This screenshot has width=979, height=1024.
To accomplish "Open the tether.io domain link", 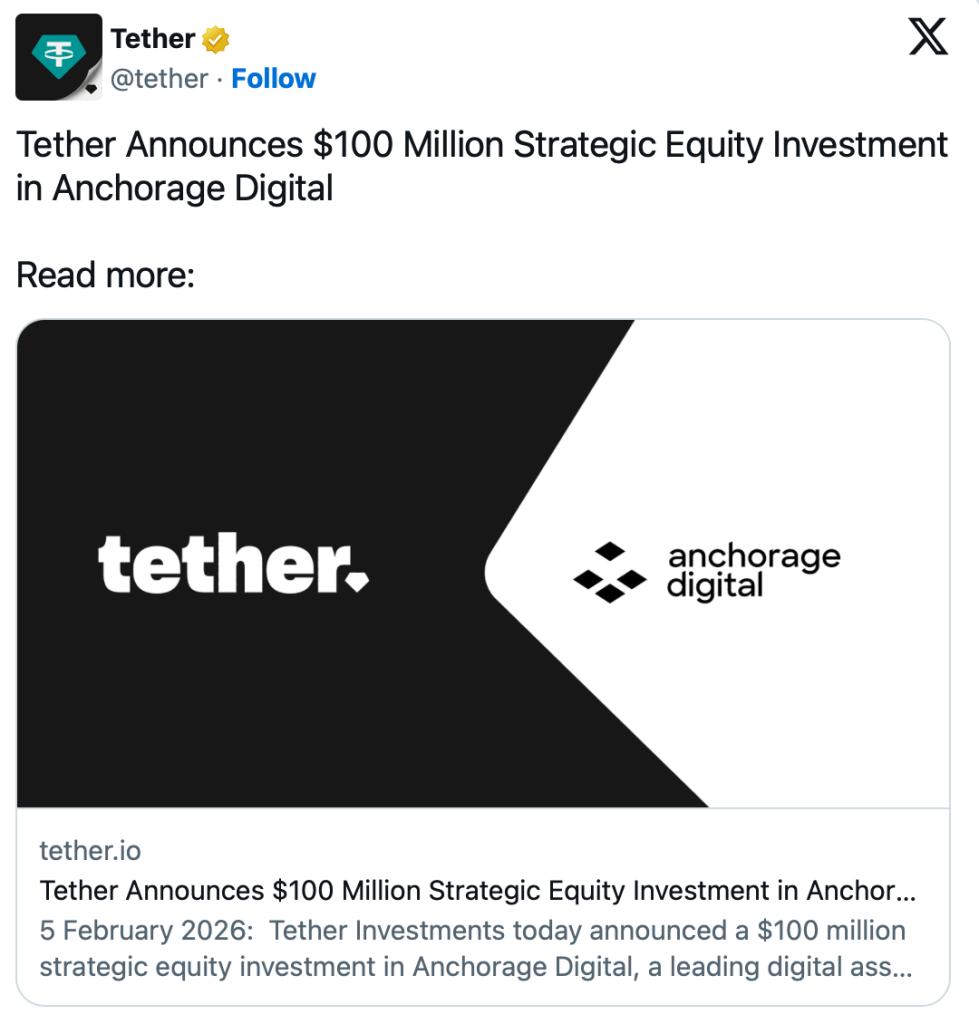I will (x=90, y=851).
